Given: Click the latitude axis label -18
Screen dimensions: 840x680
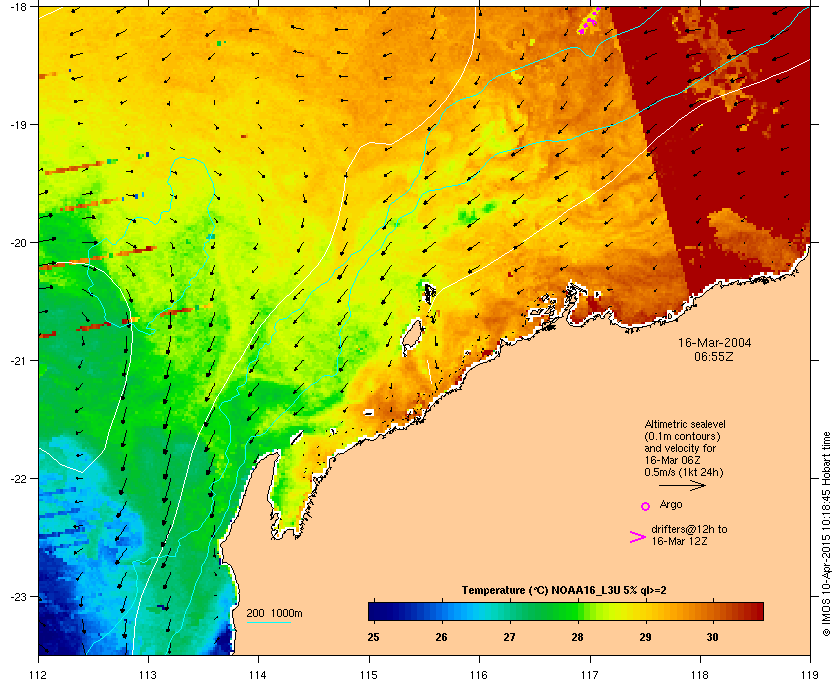Looking at the screenshot, I should tap(18, 6).
